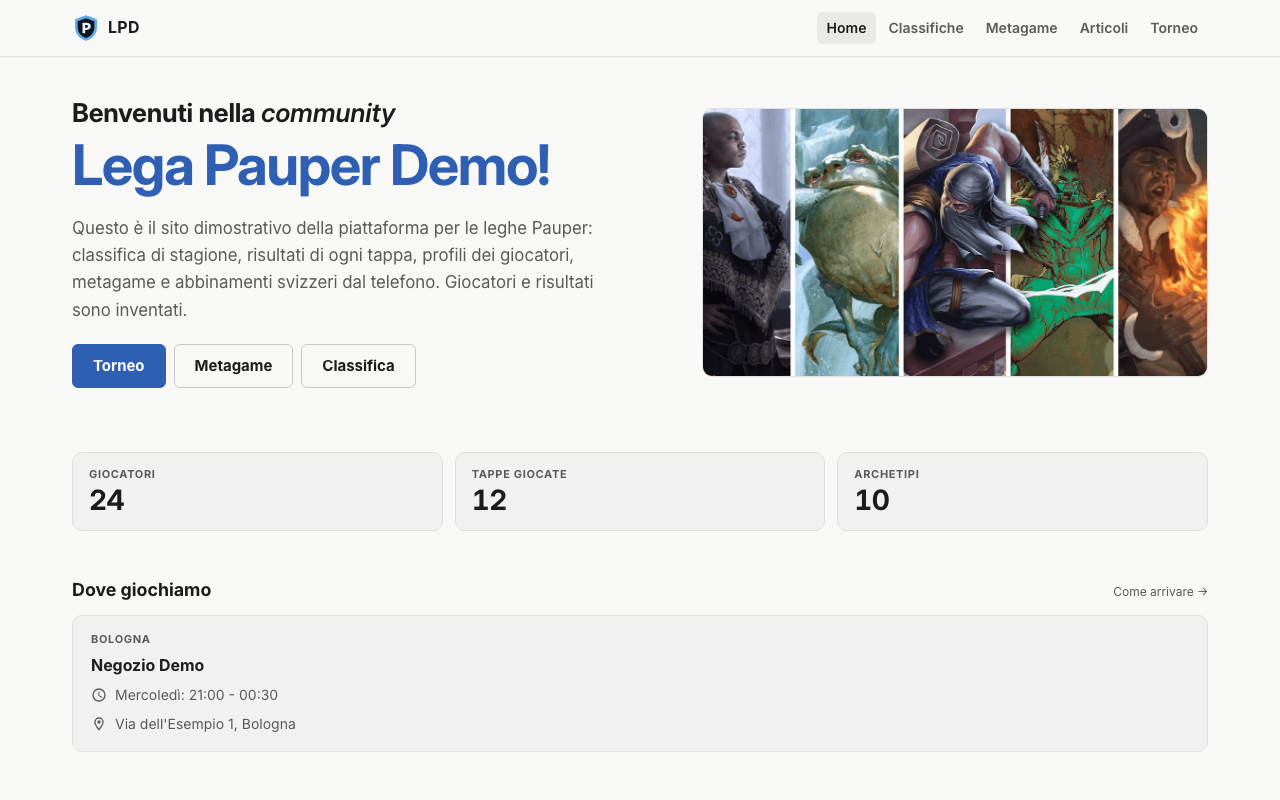Click the Classifica button
The width and height of the screenshot is (1280, 800).
click(358, 366)
